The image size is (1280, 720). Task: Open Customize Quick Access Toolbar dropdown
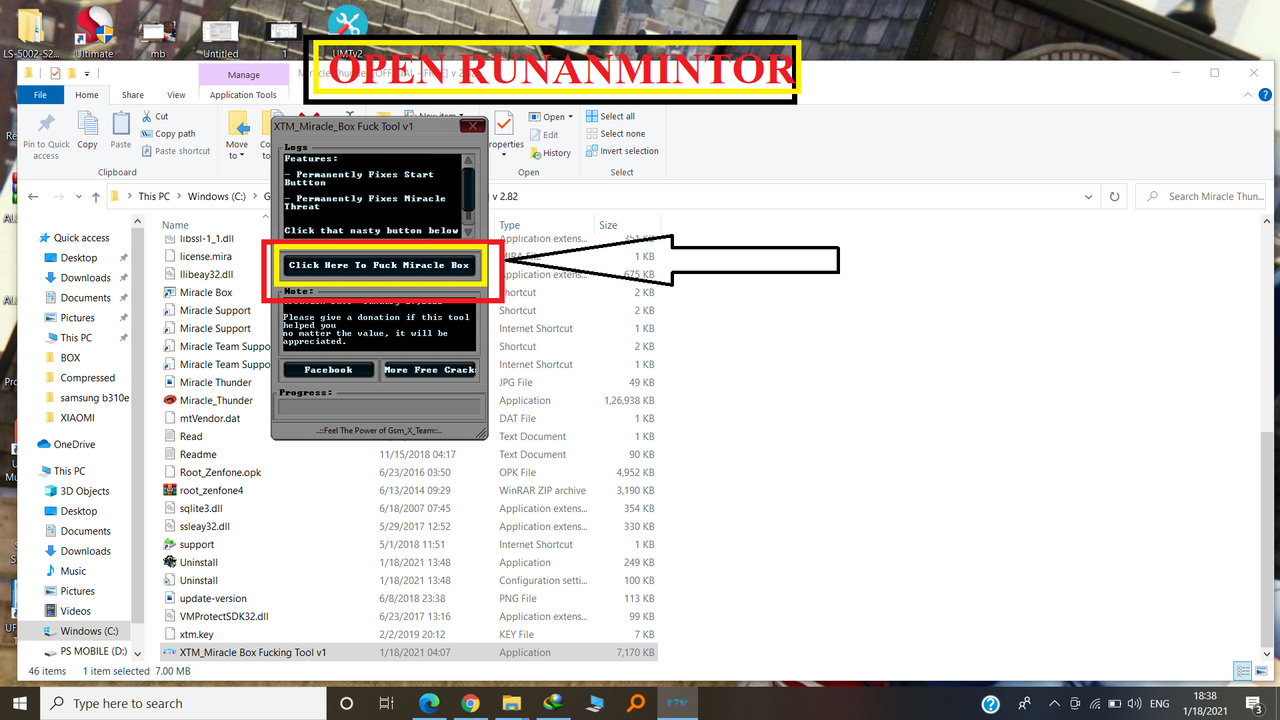[88, 74]
